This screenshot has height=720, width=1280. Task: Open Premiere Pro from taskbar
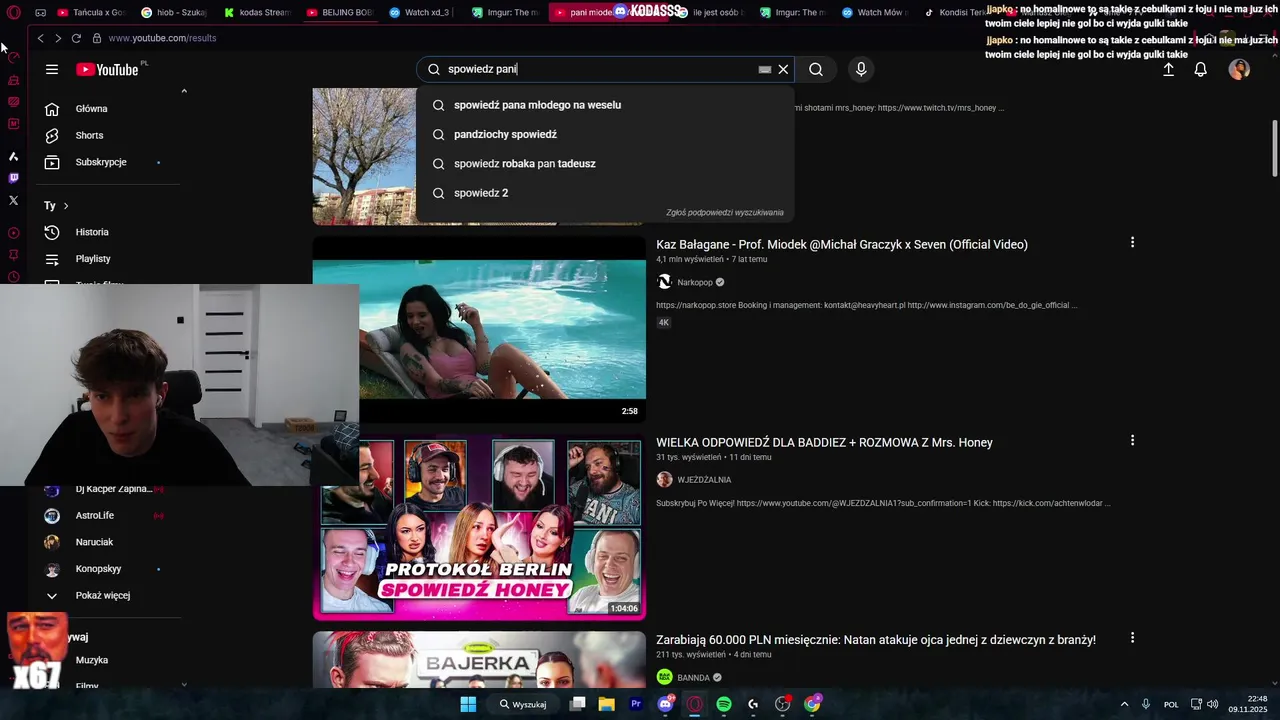(x=635, y=704)
